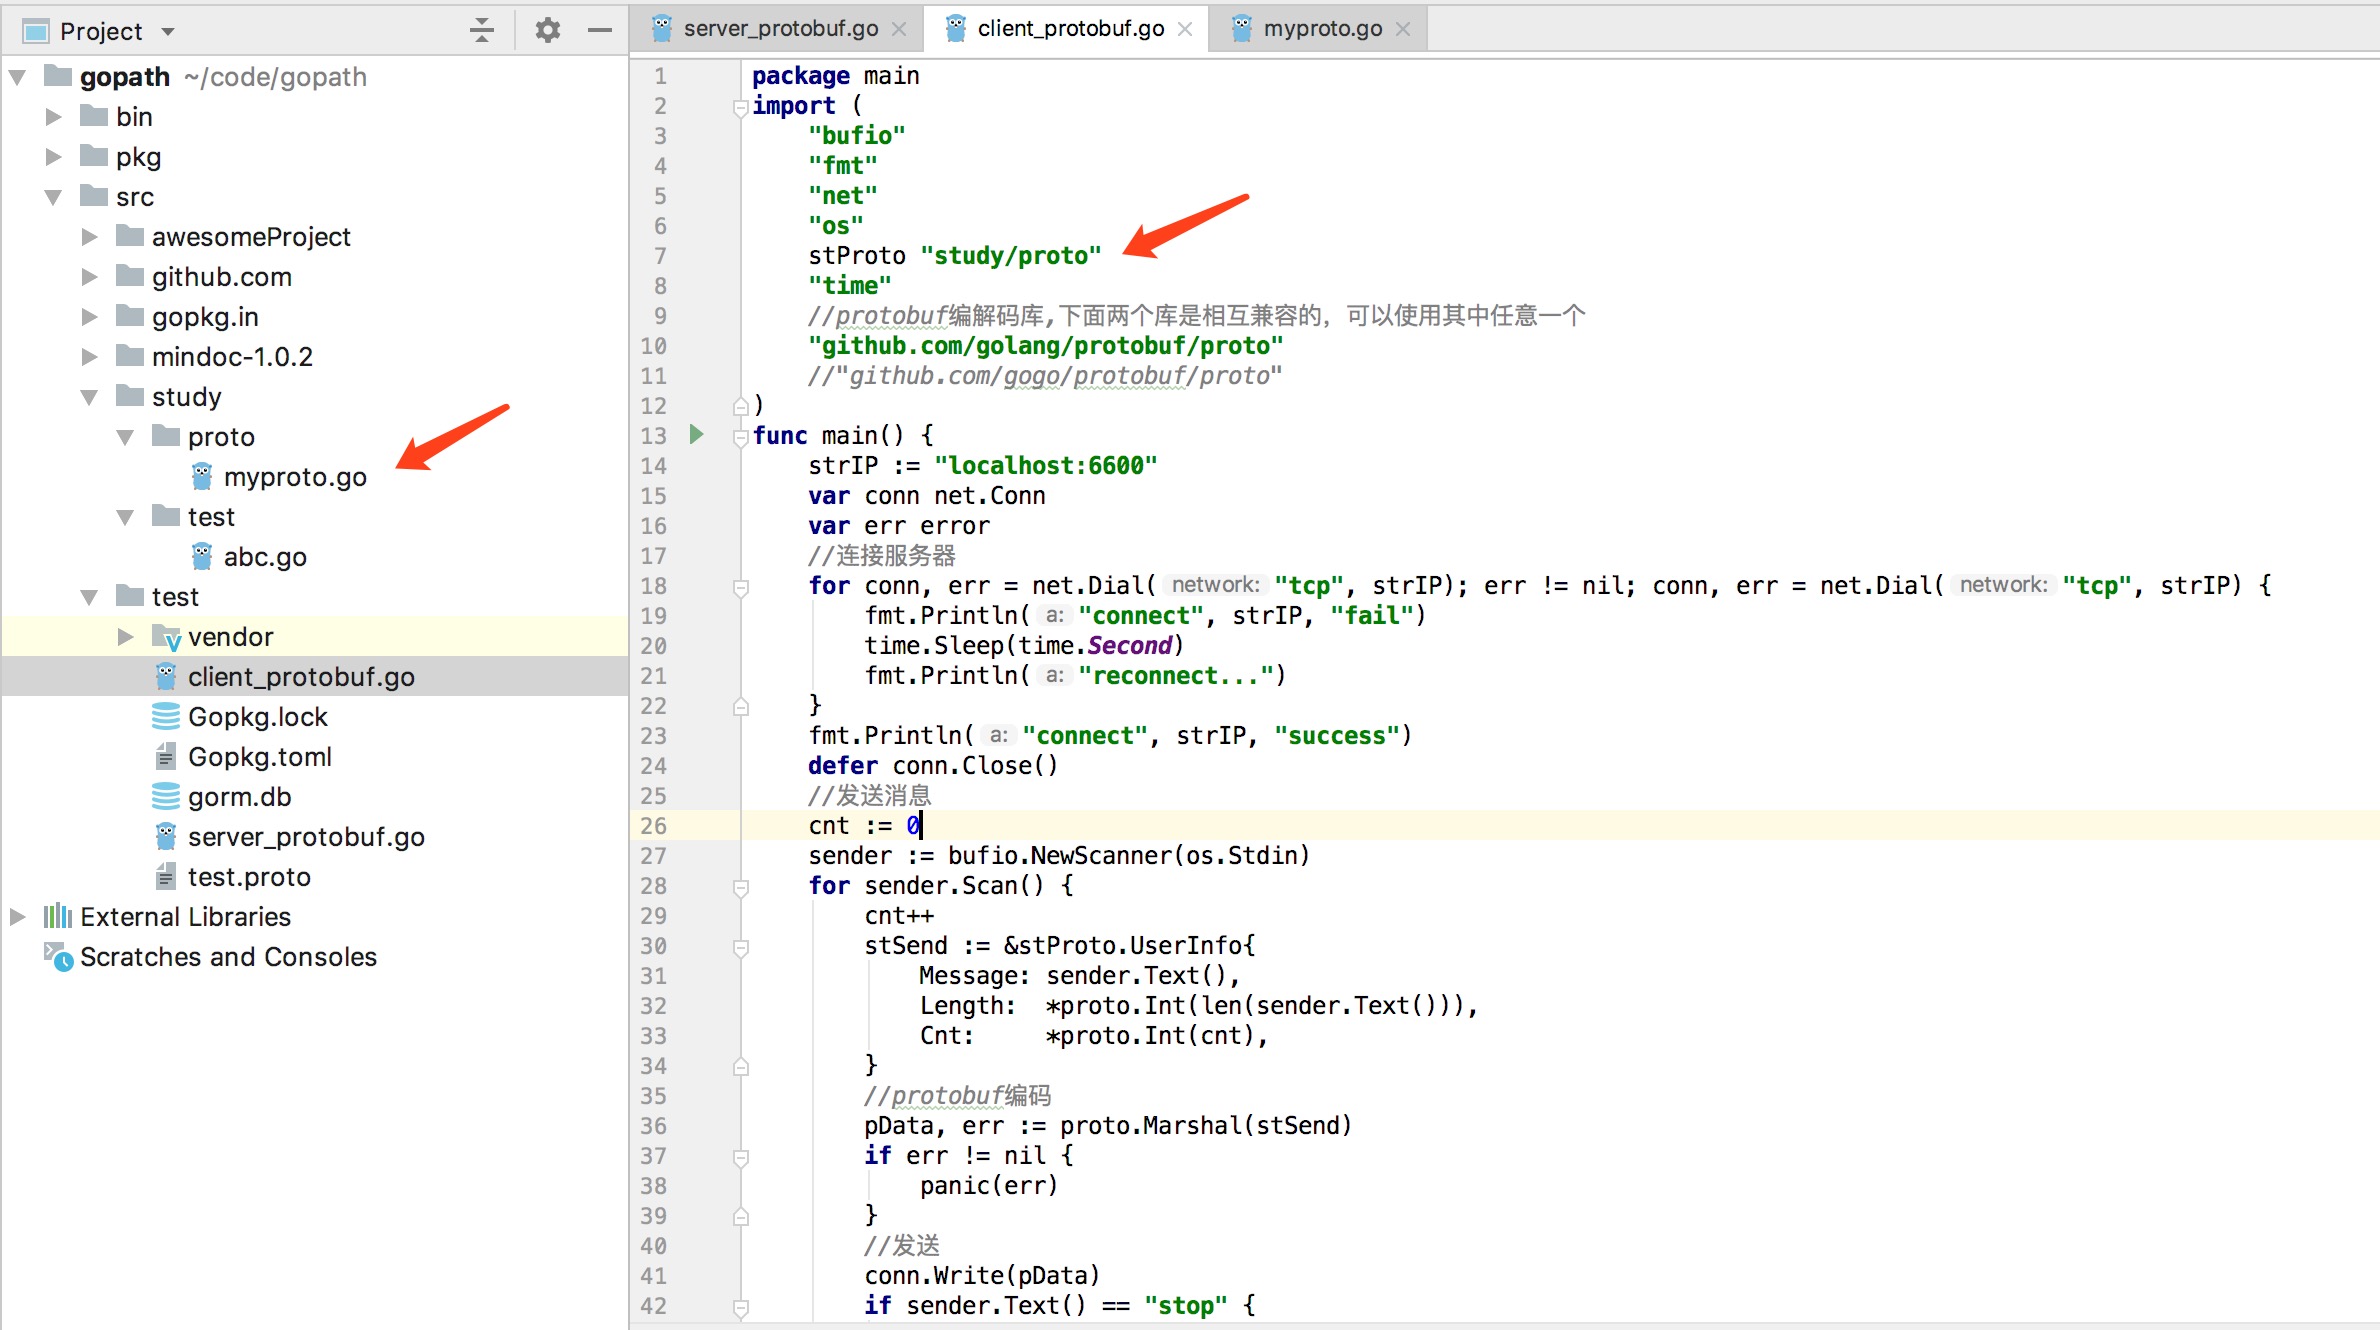The image size is (2380, 1330).
Task: Click the External Libraries icon
Action: 58,916
